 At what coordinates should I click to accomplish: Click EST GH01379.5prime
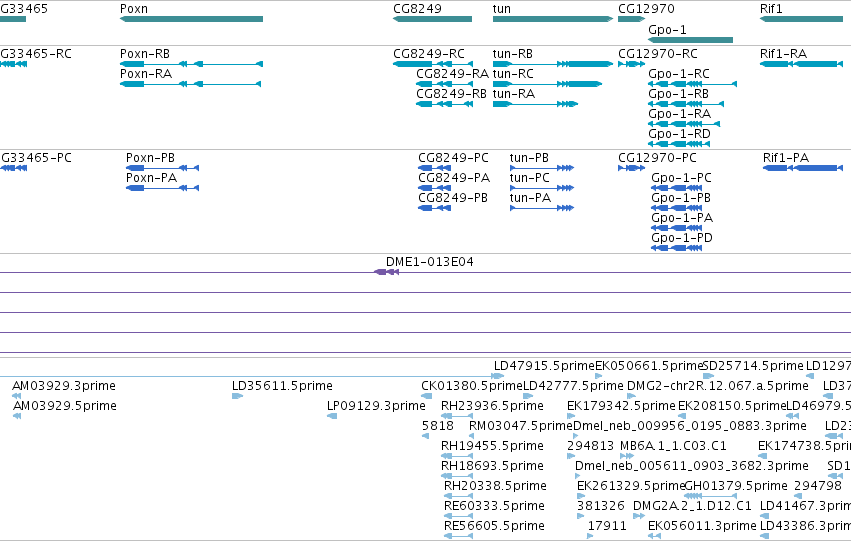click(710, 496)
